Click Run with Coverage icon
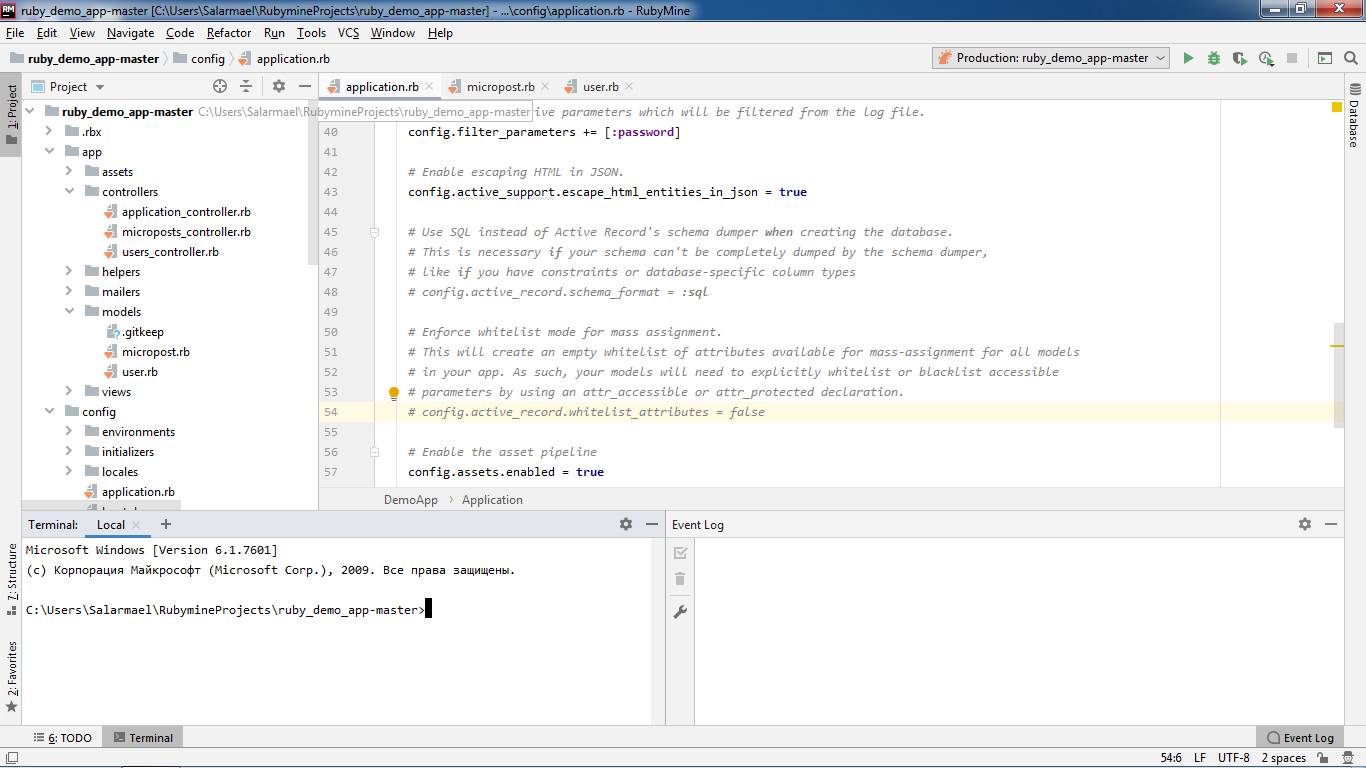Screen dimensions: 1366x768 point(1240,58)
